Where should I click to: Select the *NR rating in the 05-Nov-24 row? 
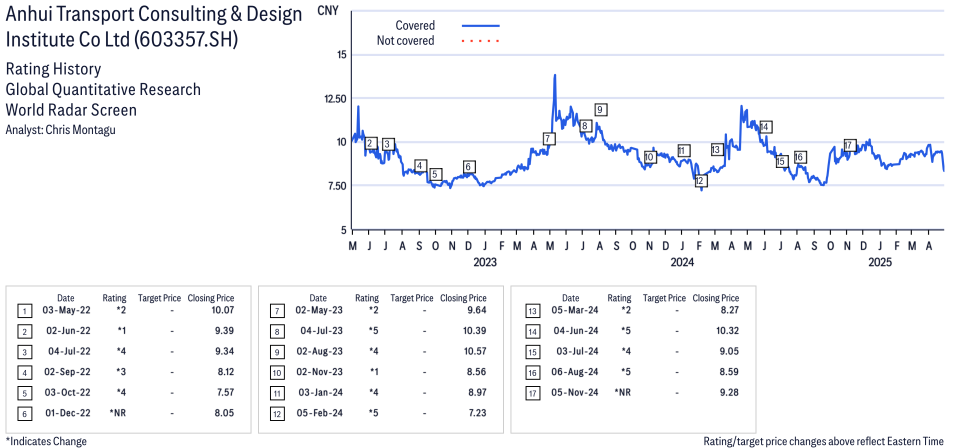[x=622, y=393]
